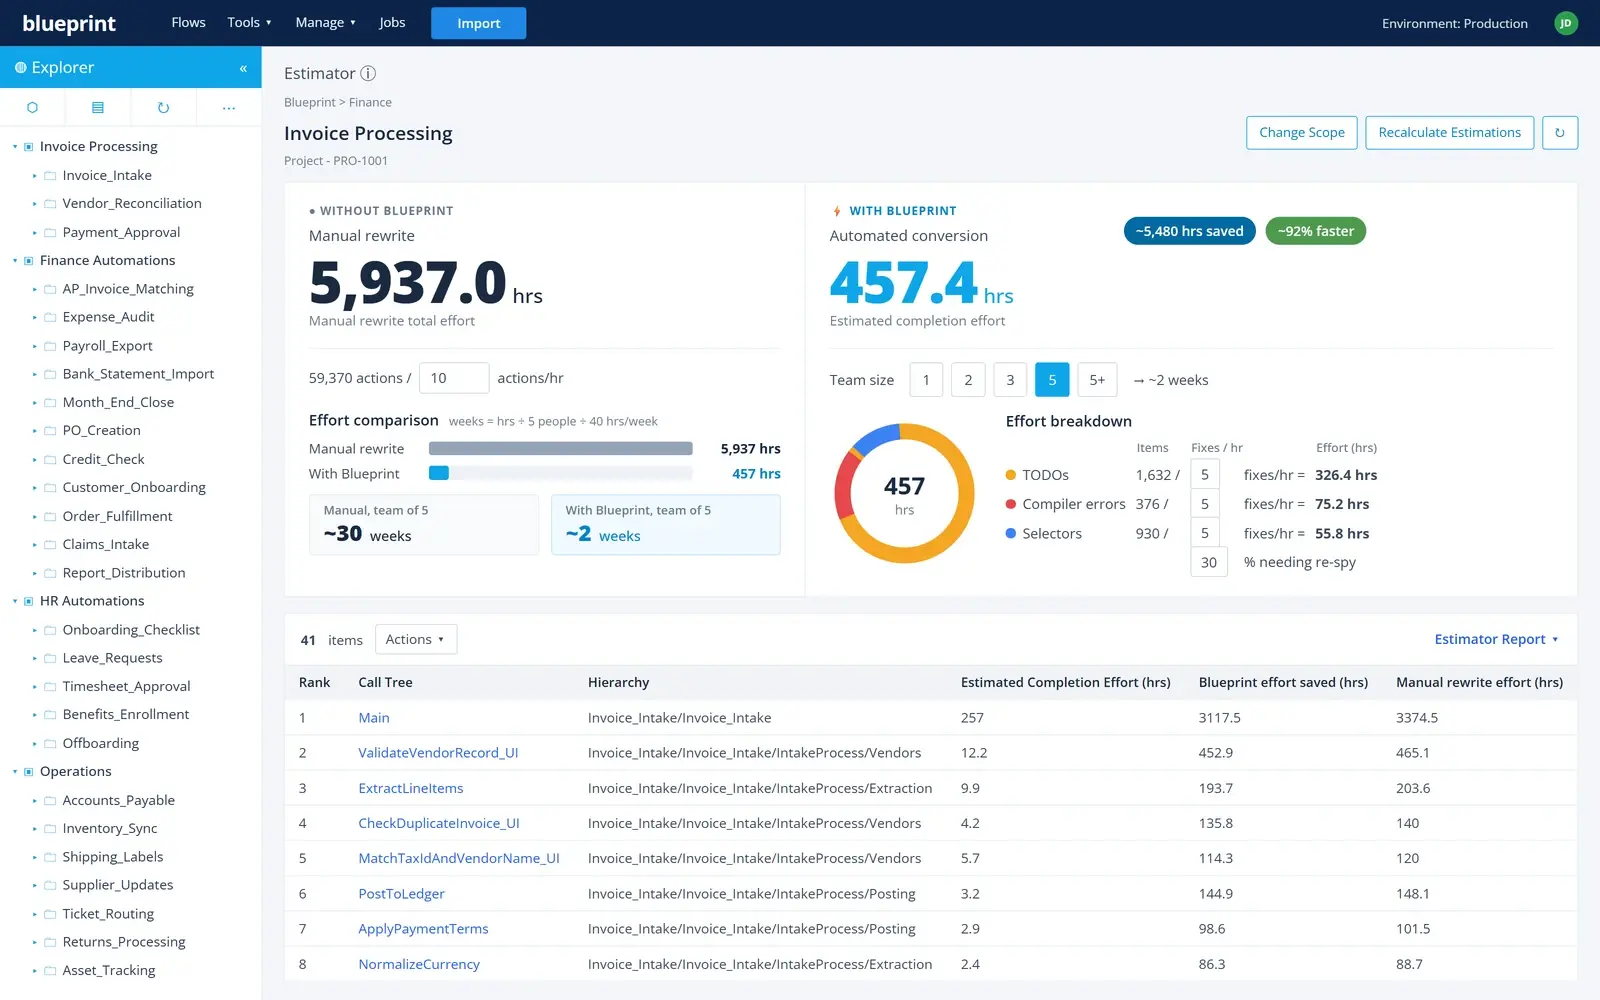This screenshot has width=1600, height=1000.
Task: Collapse the Finance Automations tree node
Action: click(x=15, y=261)
